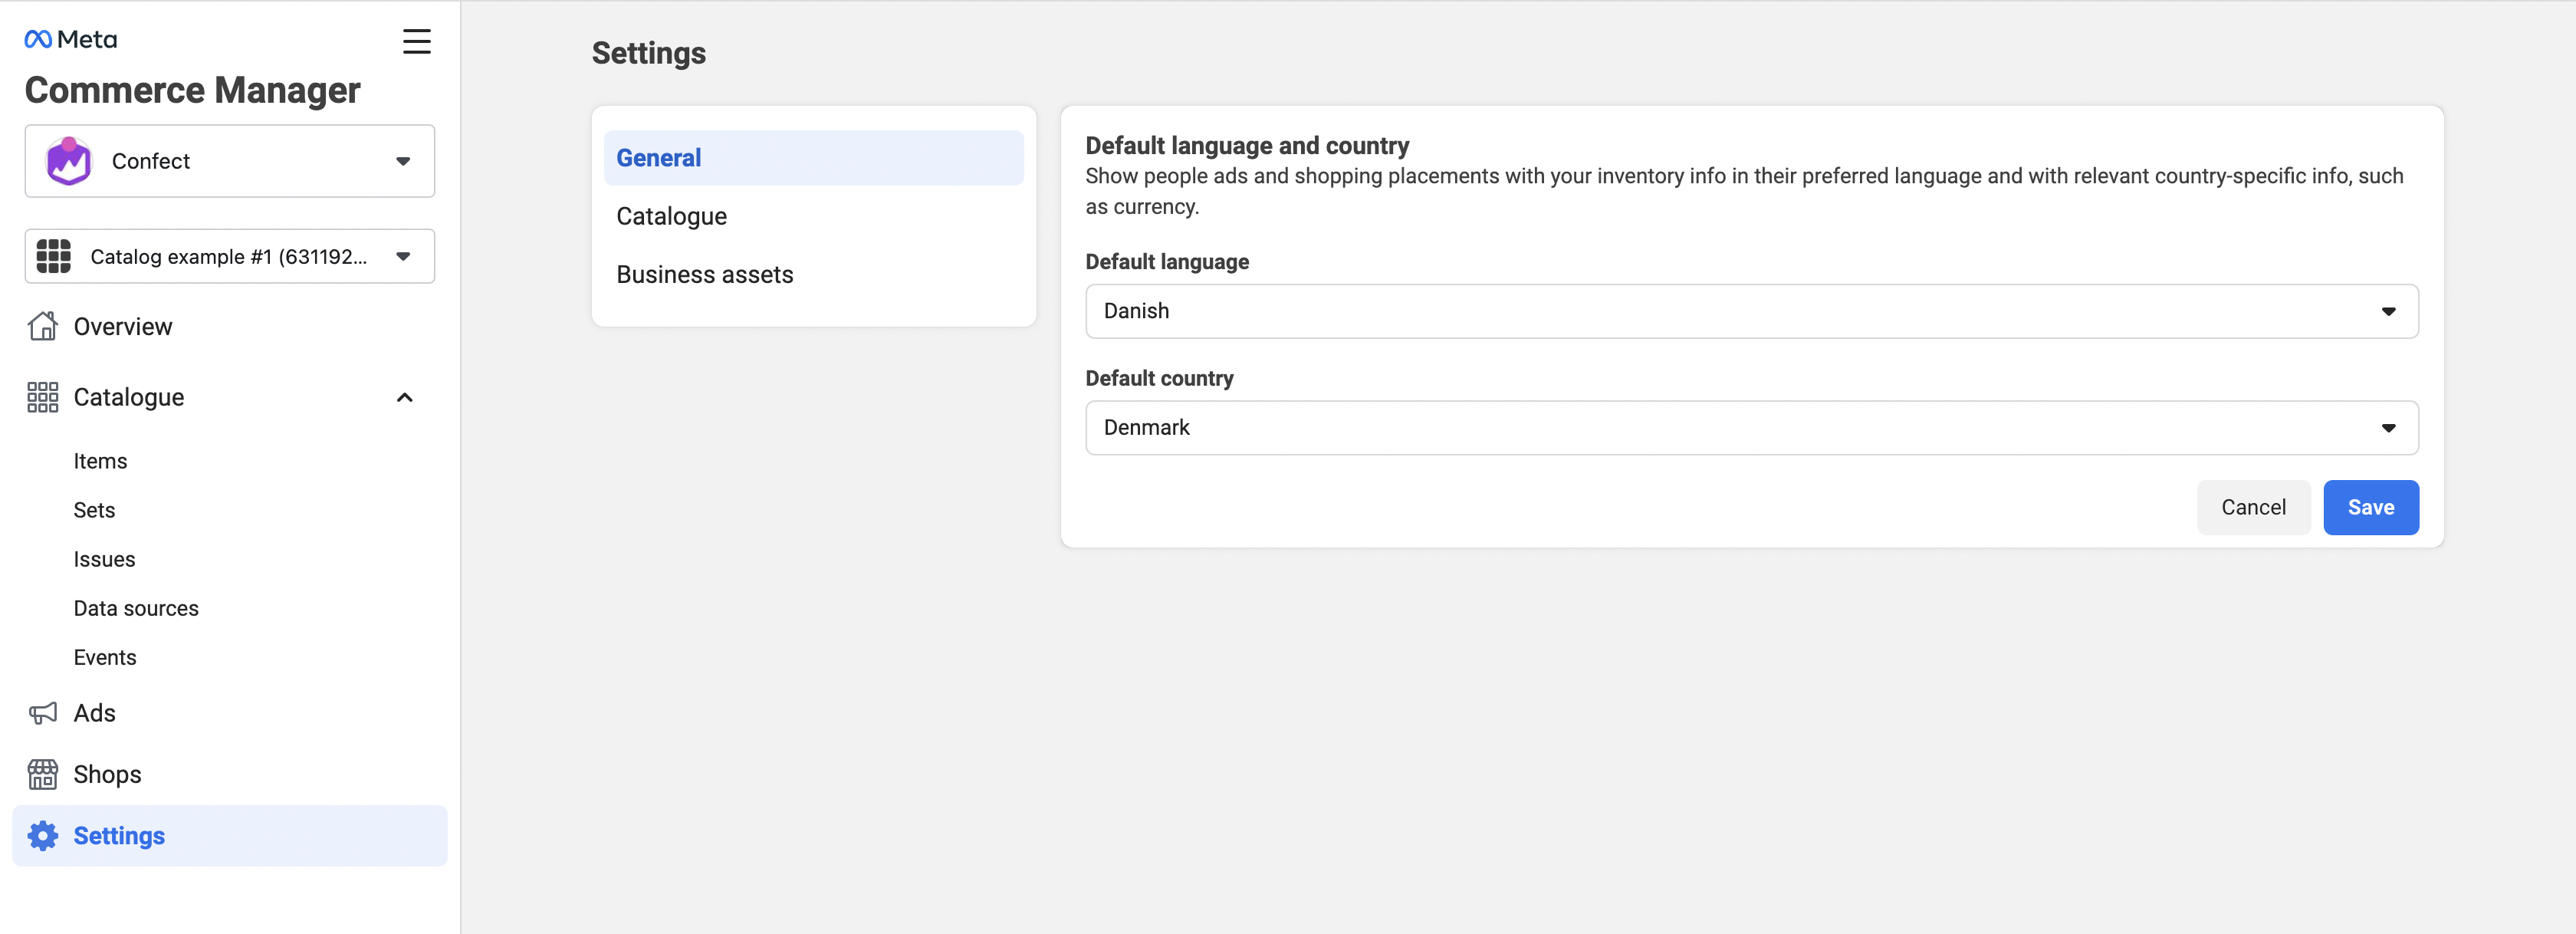2576x934 pixels.
Task: Open Sets under Catalogue
Action: point(94,510)
